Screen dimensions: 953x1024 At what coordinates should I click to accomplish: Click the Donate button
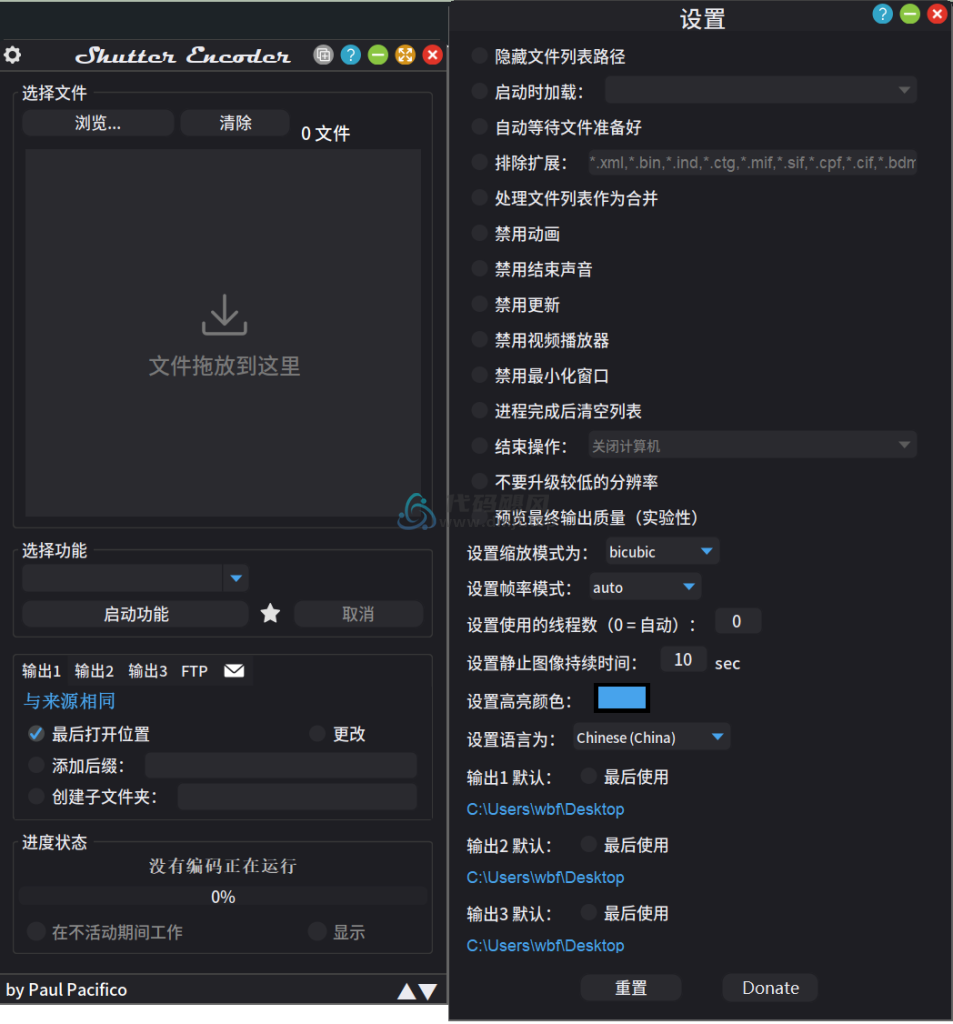tap(770, 987)
